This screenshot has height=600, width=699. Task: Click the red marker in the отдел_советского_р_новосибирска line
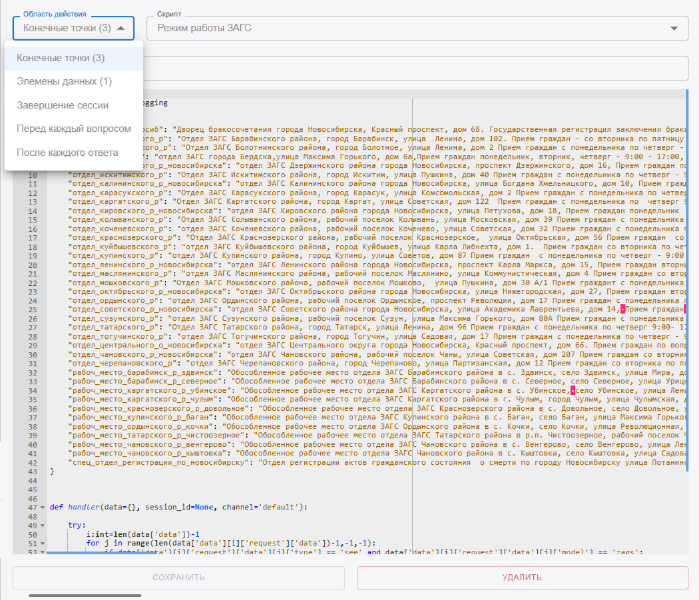pyautogui.click(x=622, y=310)
